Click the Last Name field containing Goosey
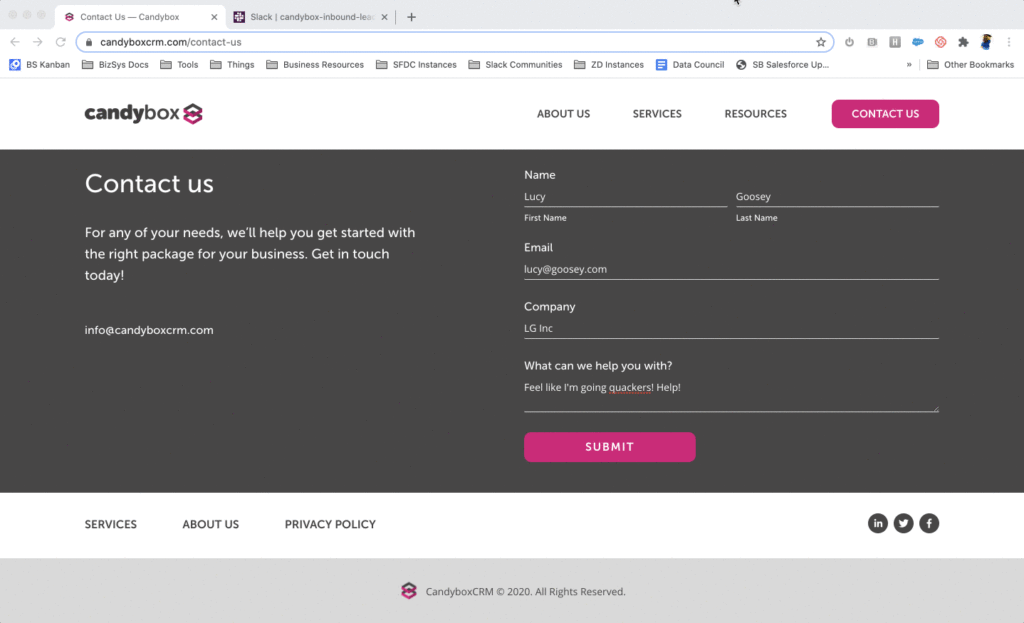The image size is (1024, 623). coord(837,197)
